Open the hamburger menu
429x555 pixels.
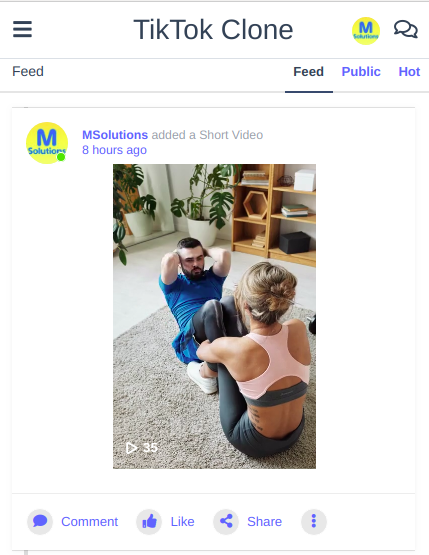pyautogui.click(x=22, y=29)
